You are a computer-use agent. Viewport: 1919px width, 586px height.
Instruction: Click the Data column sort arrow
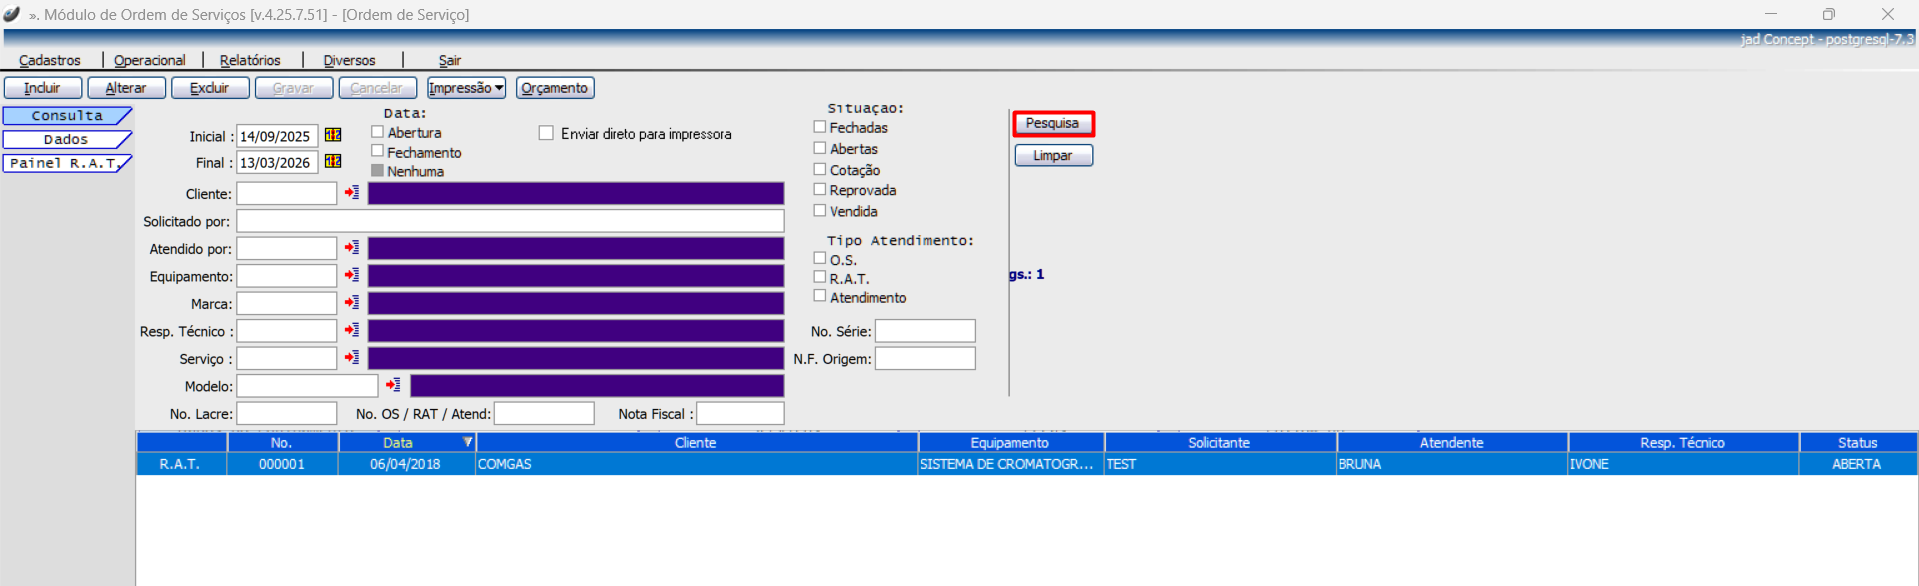point(467,442)
